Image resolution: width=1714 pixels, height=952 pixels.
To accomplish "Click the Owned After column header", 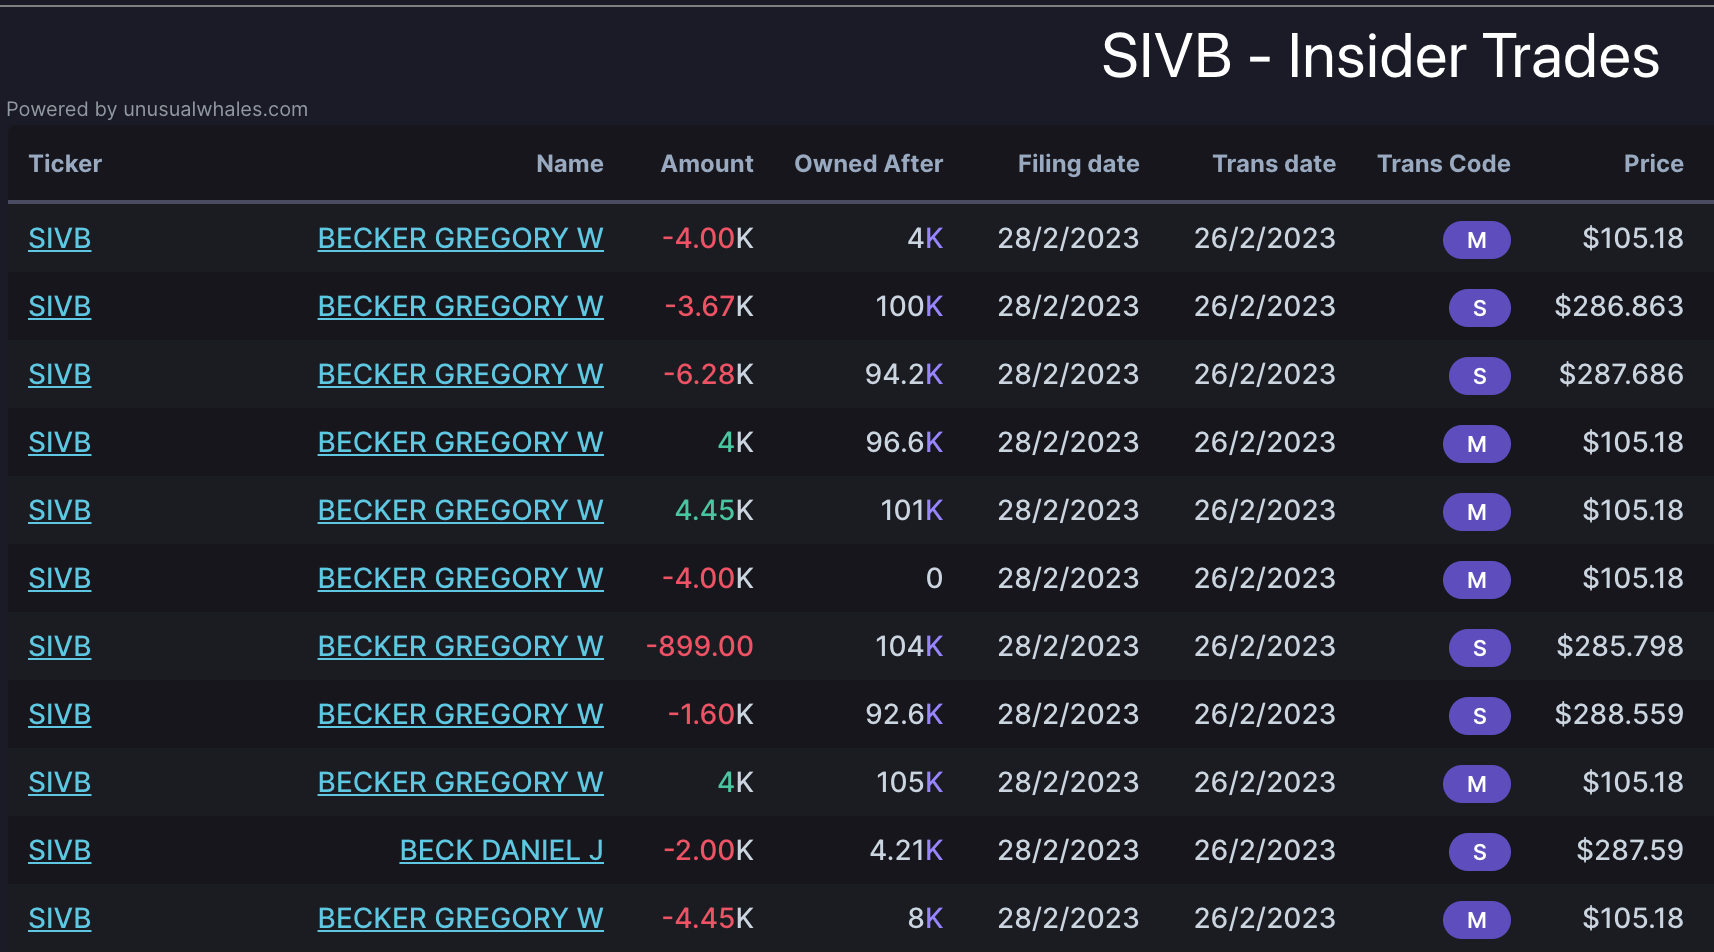I will [x=868, y=164].
